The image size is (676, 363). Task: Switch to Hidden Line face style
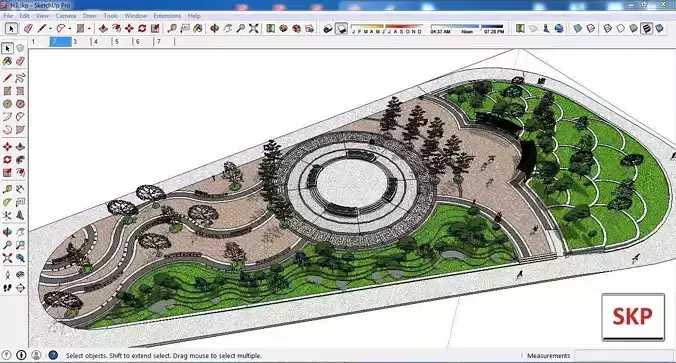(x=620, y=28)
